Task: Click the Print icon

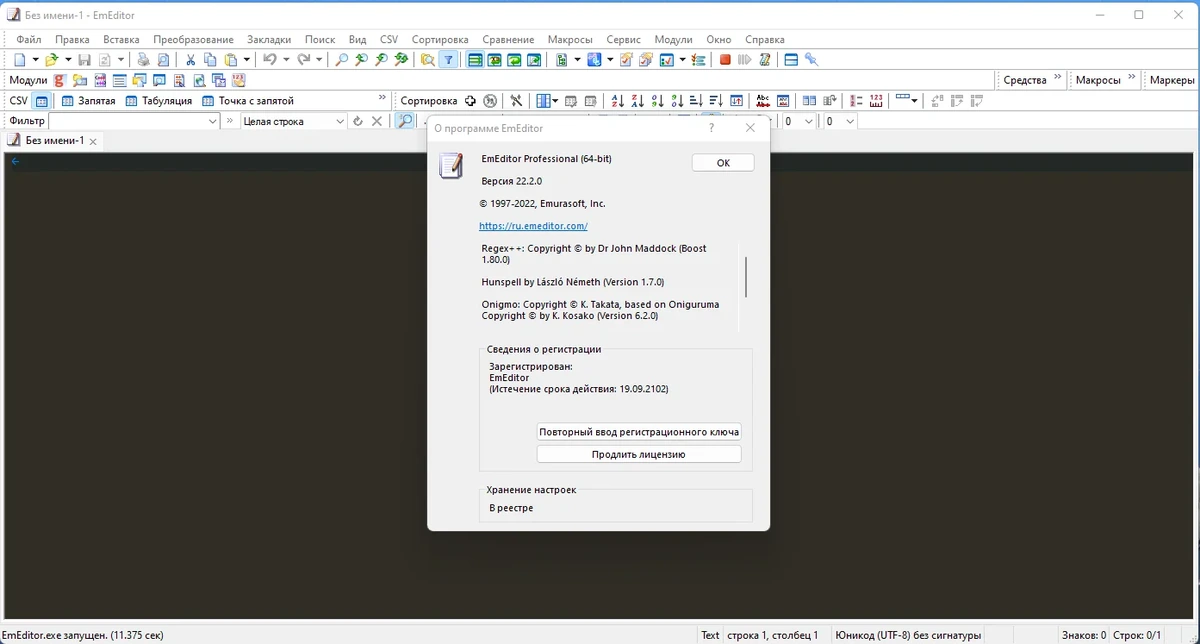Action: point(143,60)
